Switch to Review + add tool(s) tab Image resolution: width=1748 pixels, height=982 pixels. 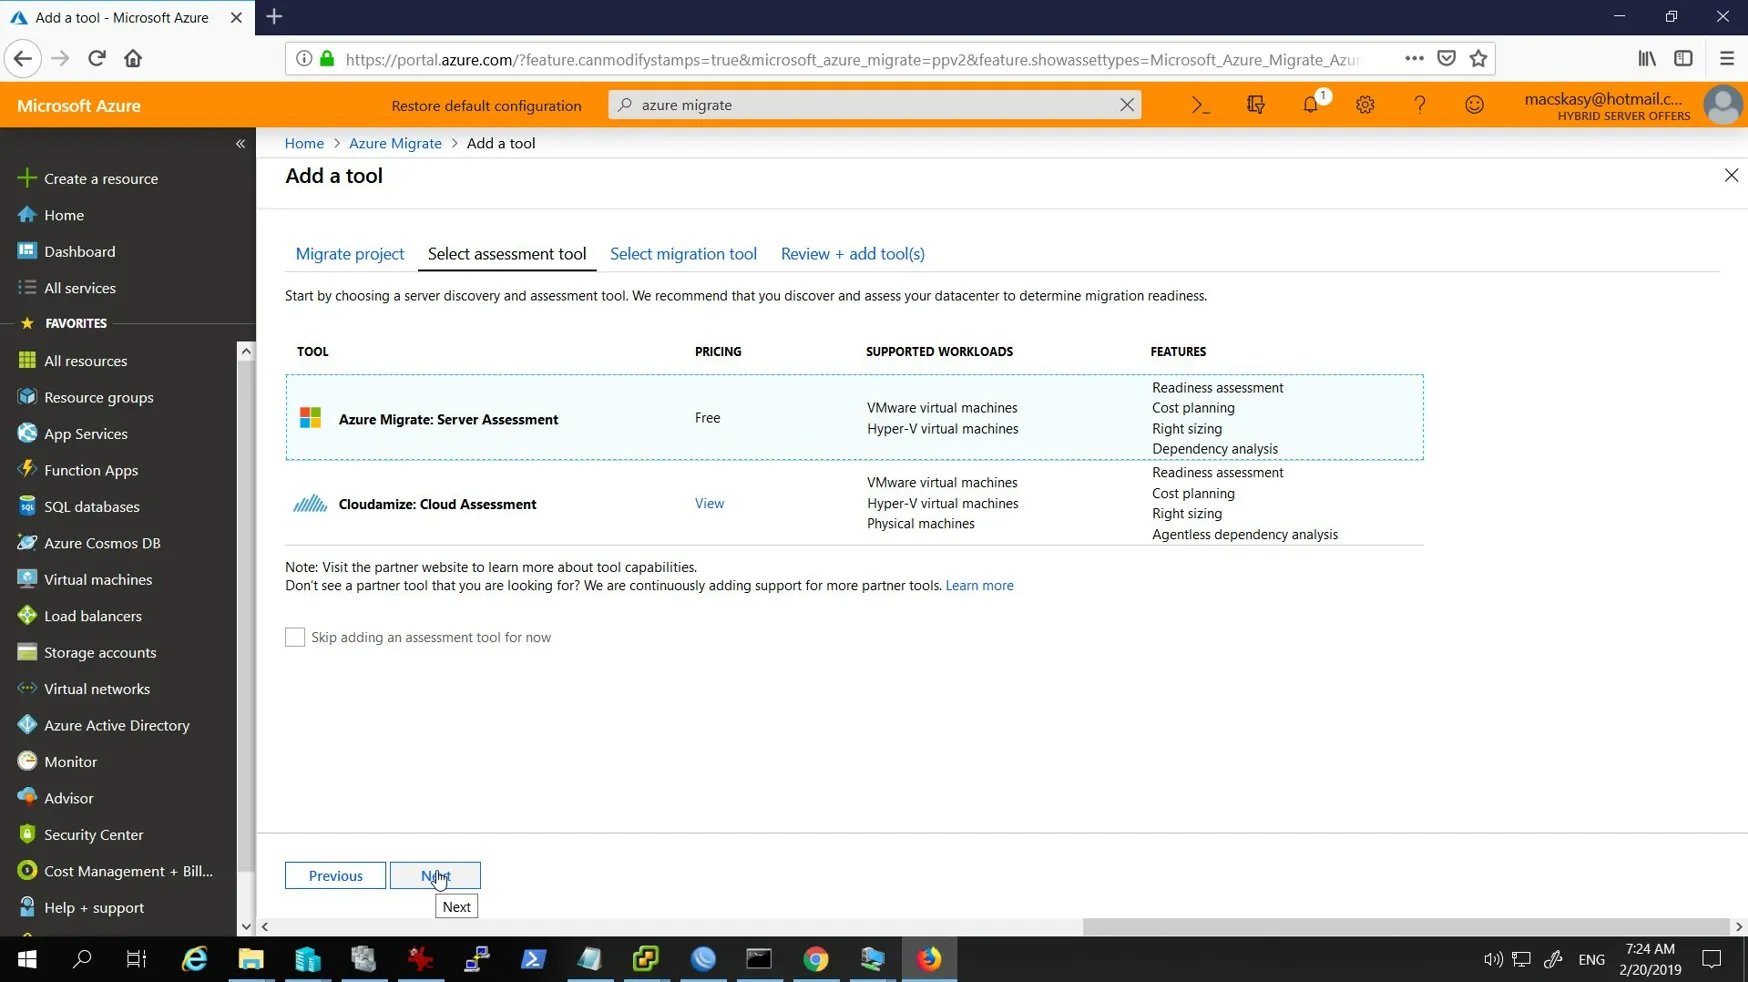(x=853, y=254)
